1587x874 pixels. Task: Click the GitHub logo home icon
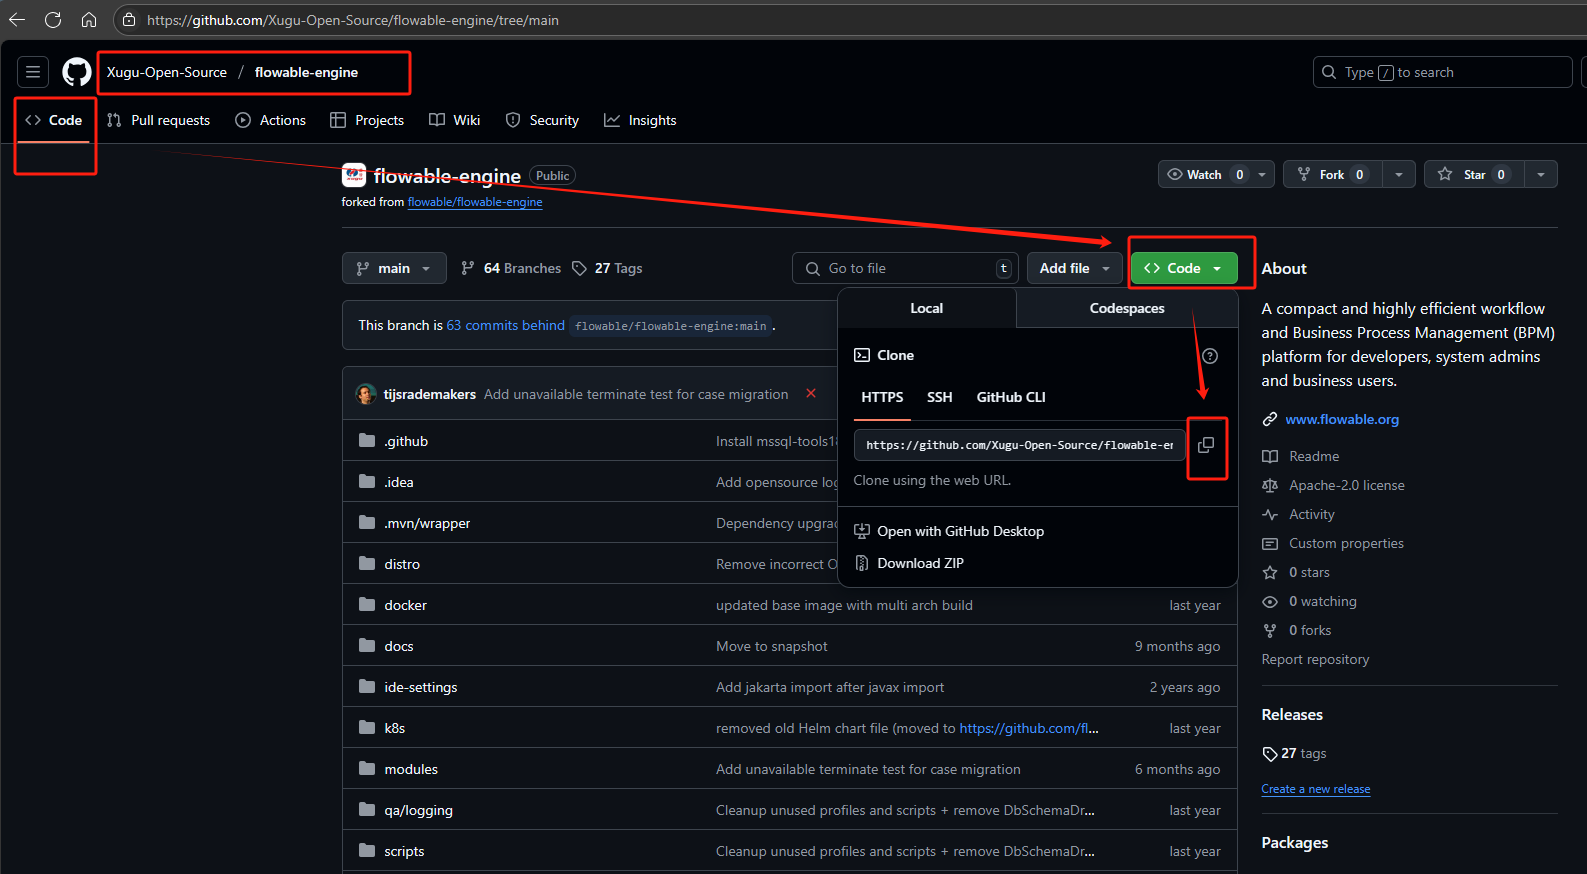[77, 72]
